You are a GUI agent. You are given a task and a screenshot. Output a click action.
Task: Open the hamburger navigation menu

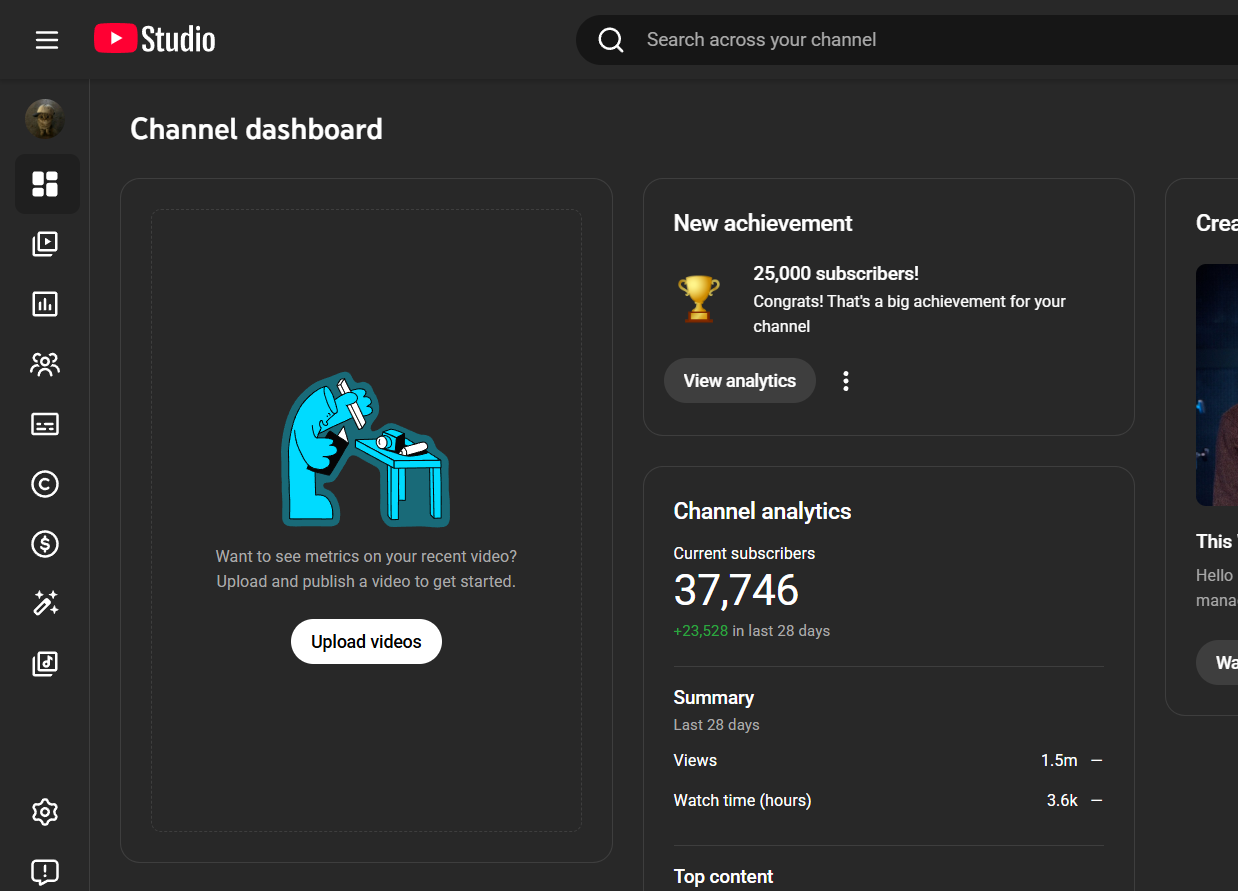coord(46,40)
